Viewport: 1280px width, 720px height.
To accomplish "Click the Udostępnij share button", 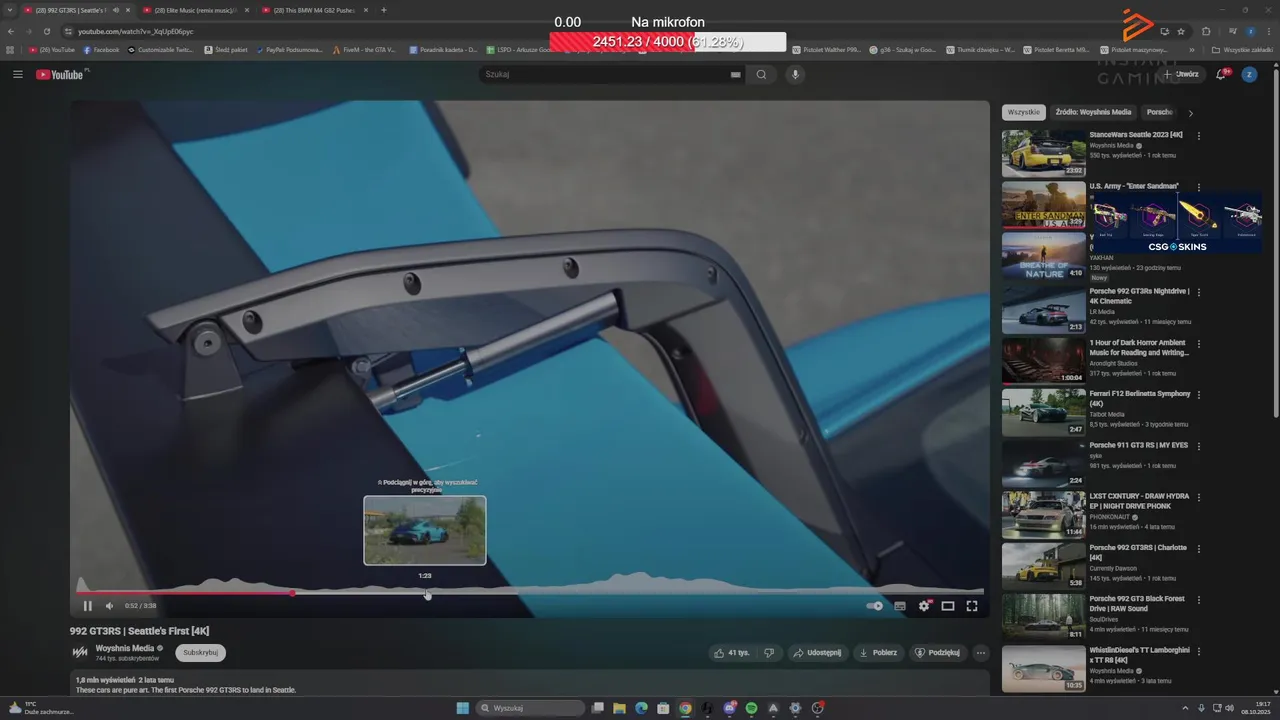I will pos(817,653).
